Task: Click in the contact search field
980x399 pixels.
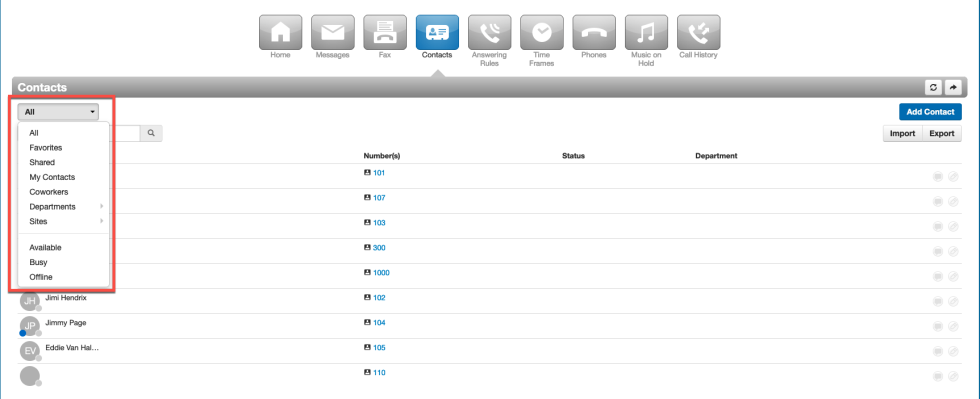Action: tap(125, 133)
